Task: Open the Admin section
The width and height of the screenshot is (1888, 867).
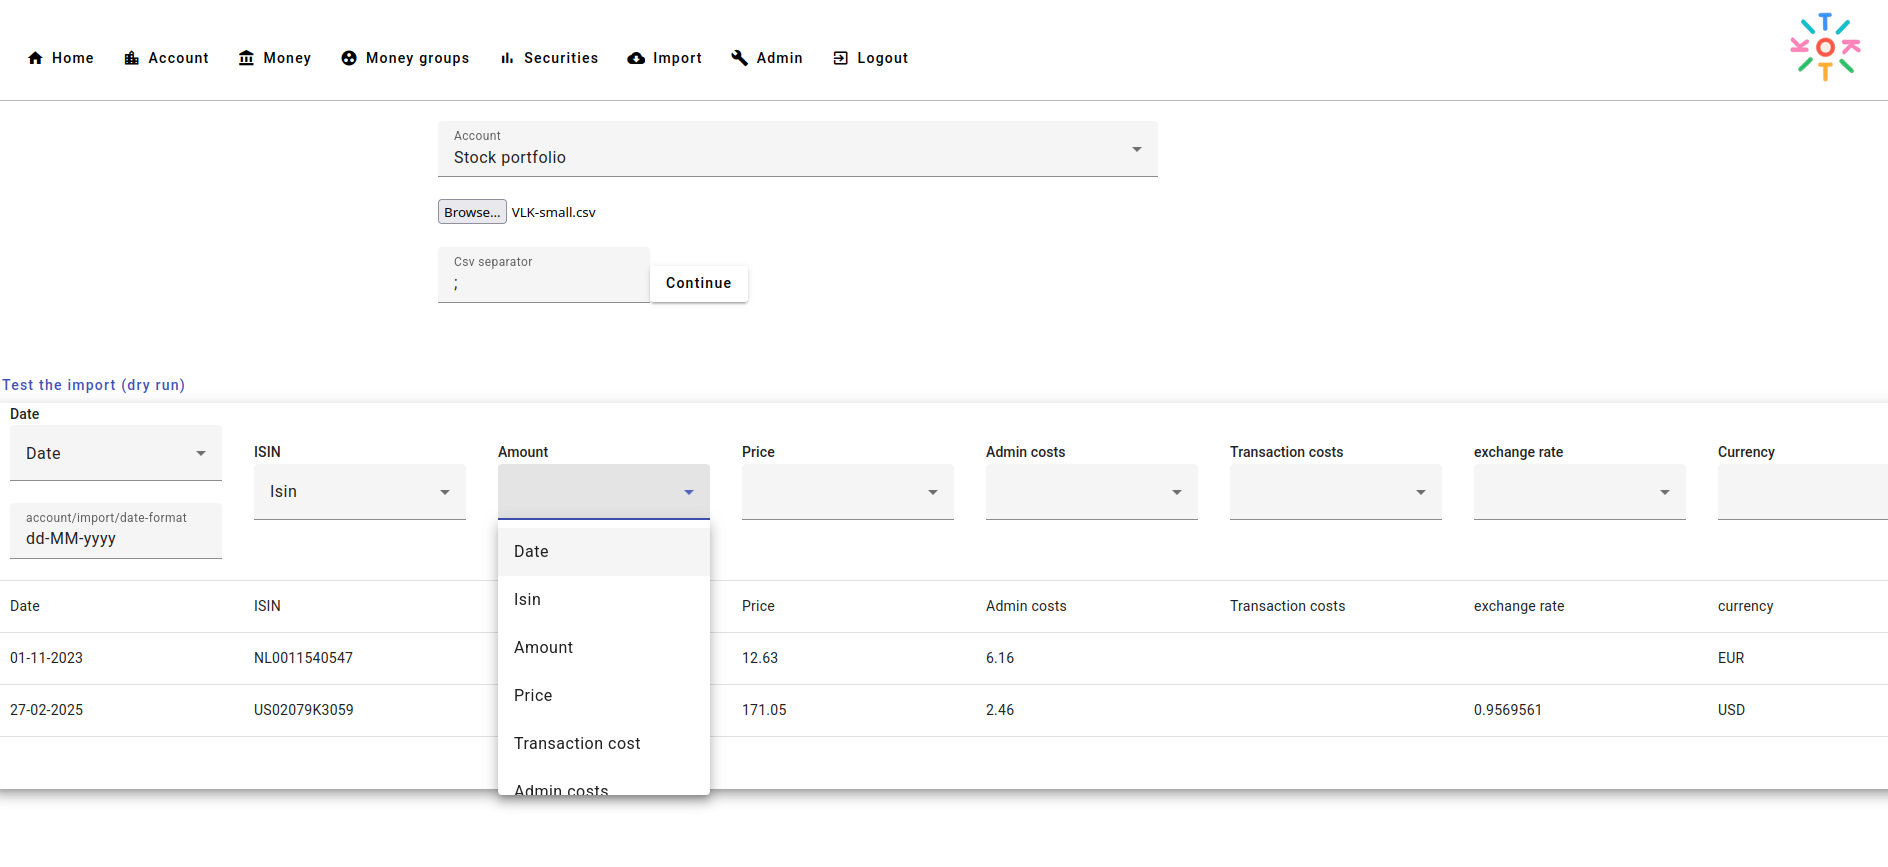Action: coord(767,58)
